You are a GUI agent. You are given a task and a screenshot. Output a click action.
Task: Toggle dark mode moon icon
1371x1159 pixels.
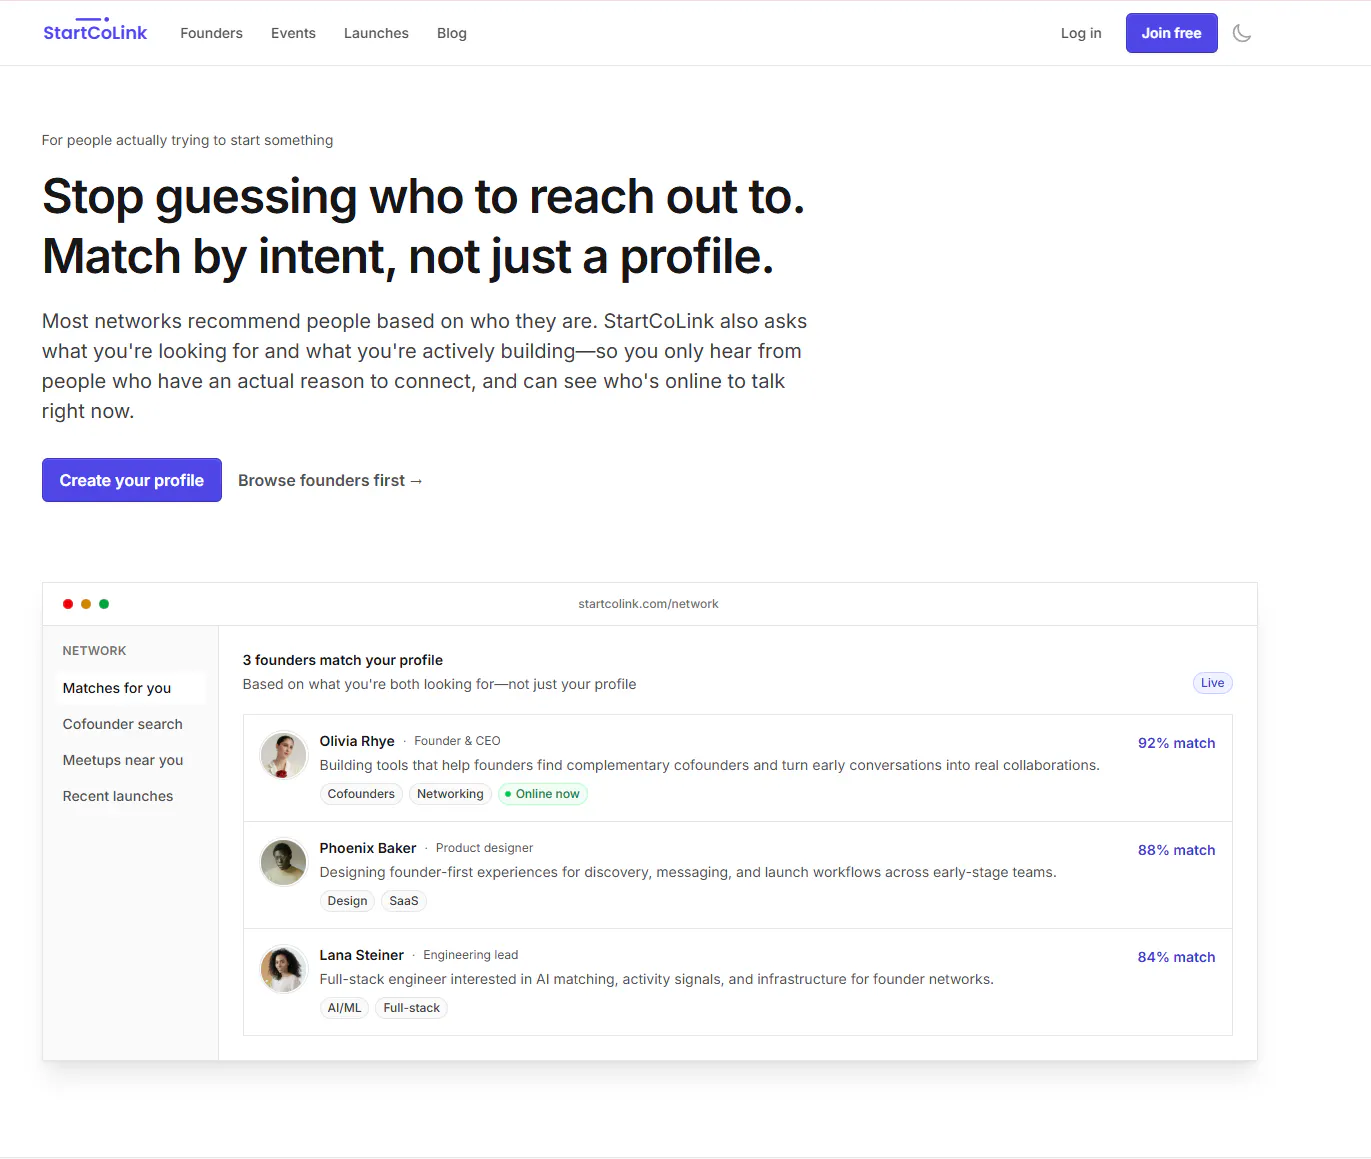(x=1242, y=33)
